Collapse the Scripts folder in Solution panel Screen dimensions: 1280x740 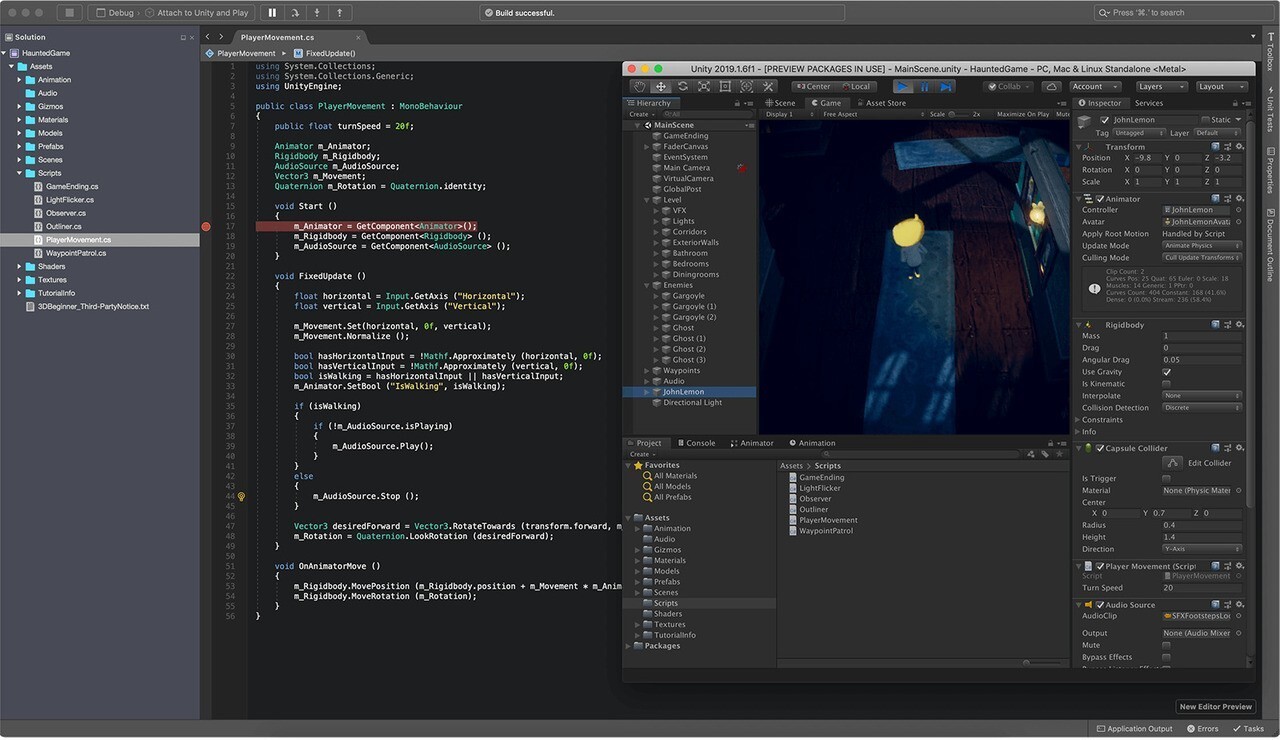20,173
